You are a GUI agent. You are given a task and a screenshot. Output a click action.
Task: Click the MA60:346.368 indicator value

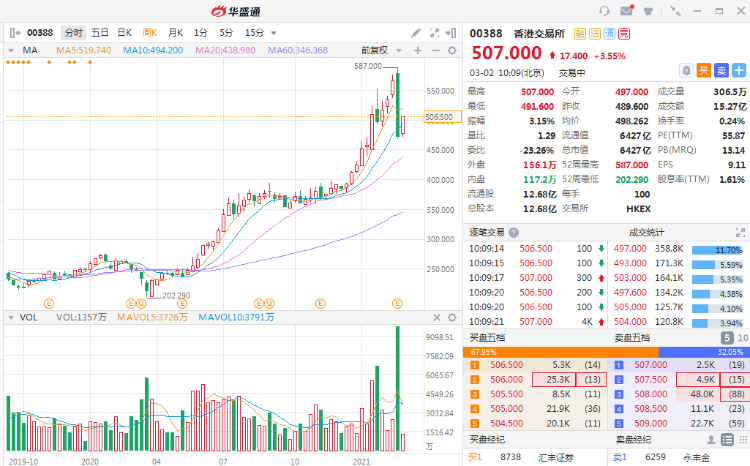pos(298,50)
